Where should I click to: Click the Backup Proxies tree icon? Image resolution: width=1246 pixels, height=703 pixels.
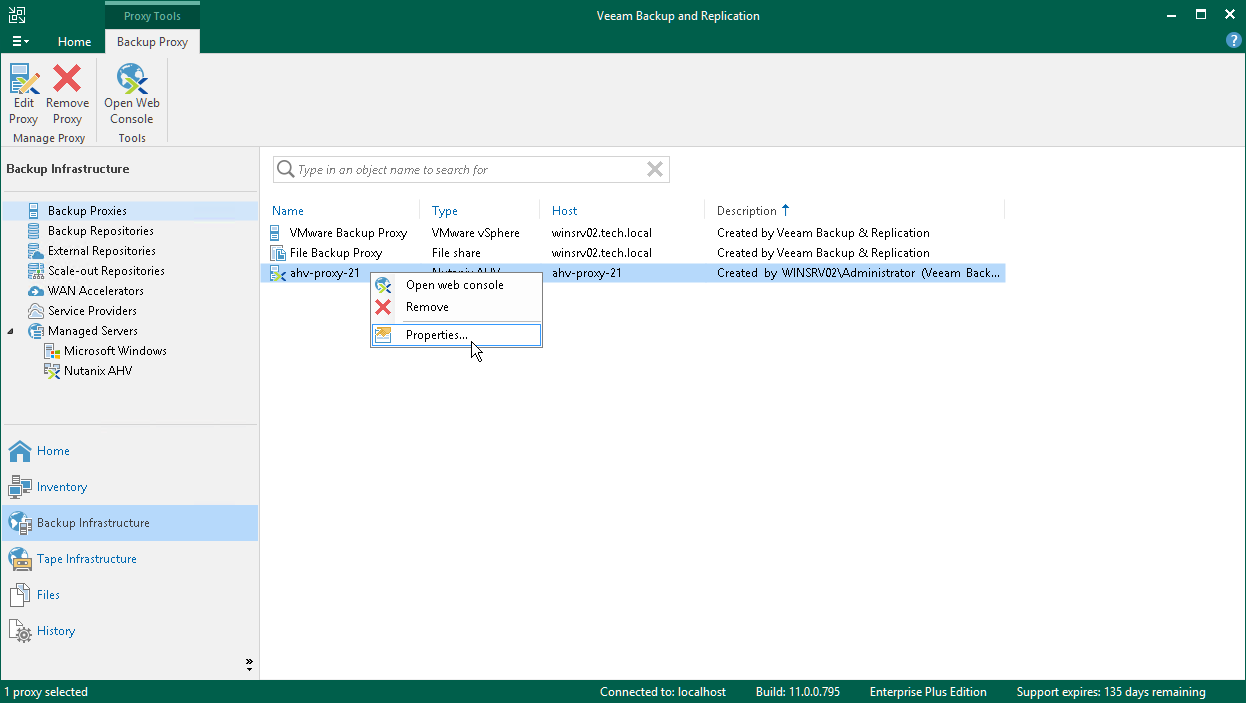coord(34,211)
